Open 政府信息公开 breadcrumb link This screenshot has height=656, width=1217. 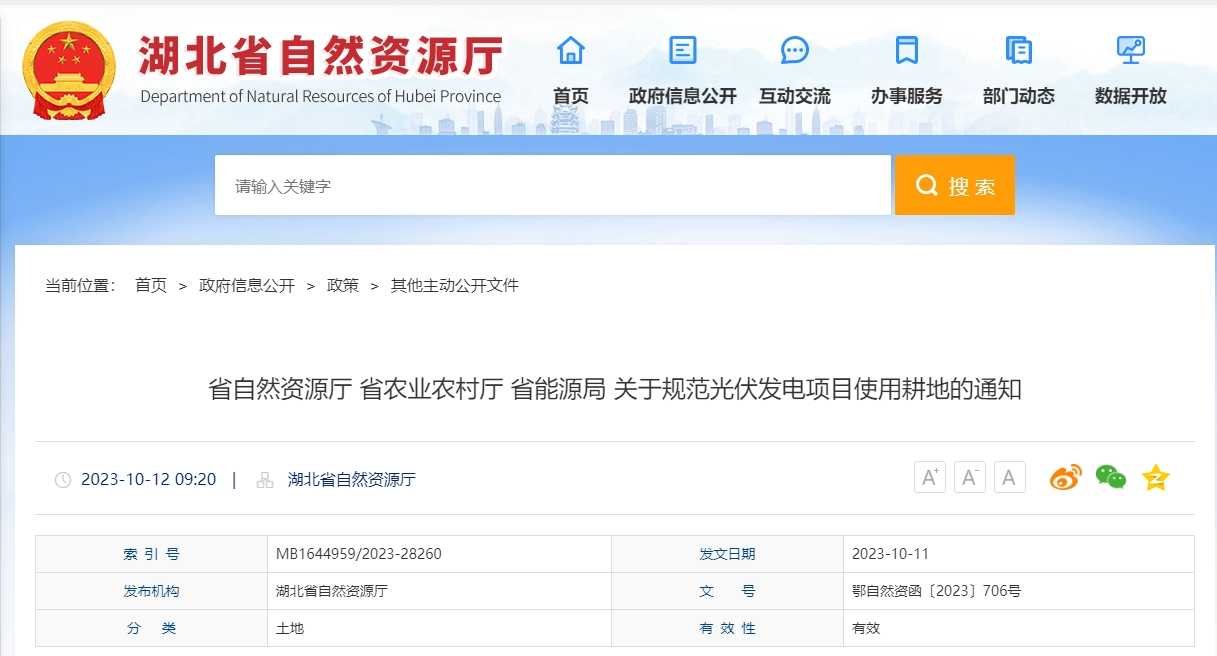247,286
